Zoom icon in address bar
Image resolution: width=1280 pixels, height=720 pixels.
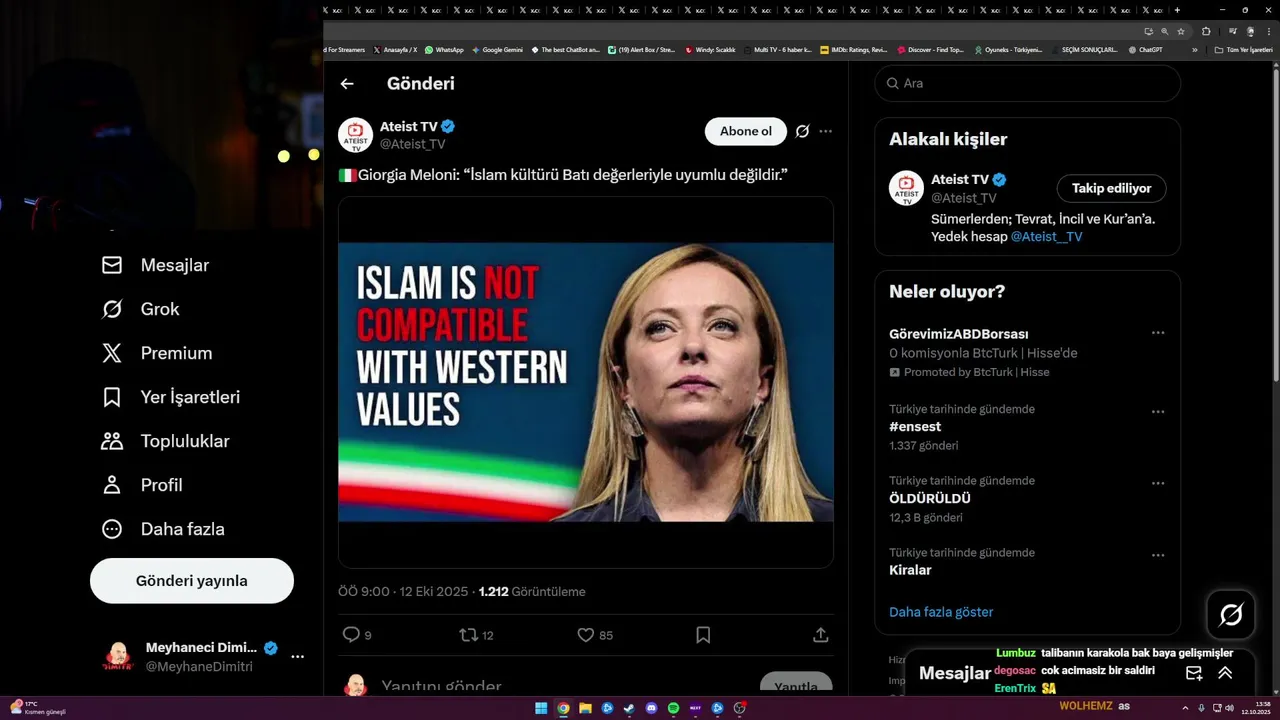click(x=1165, y=31)
